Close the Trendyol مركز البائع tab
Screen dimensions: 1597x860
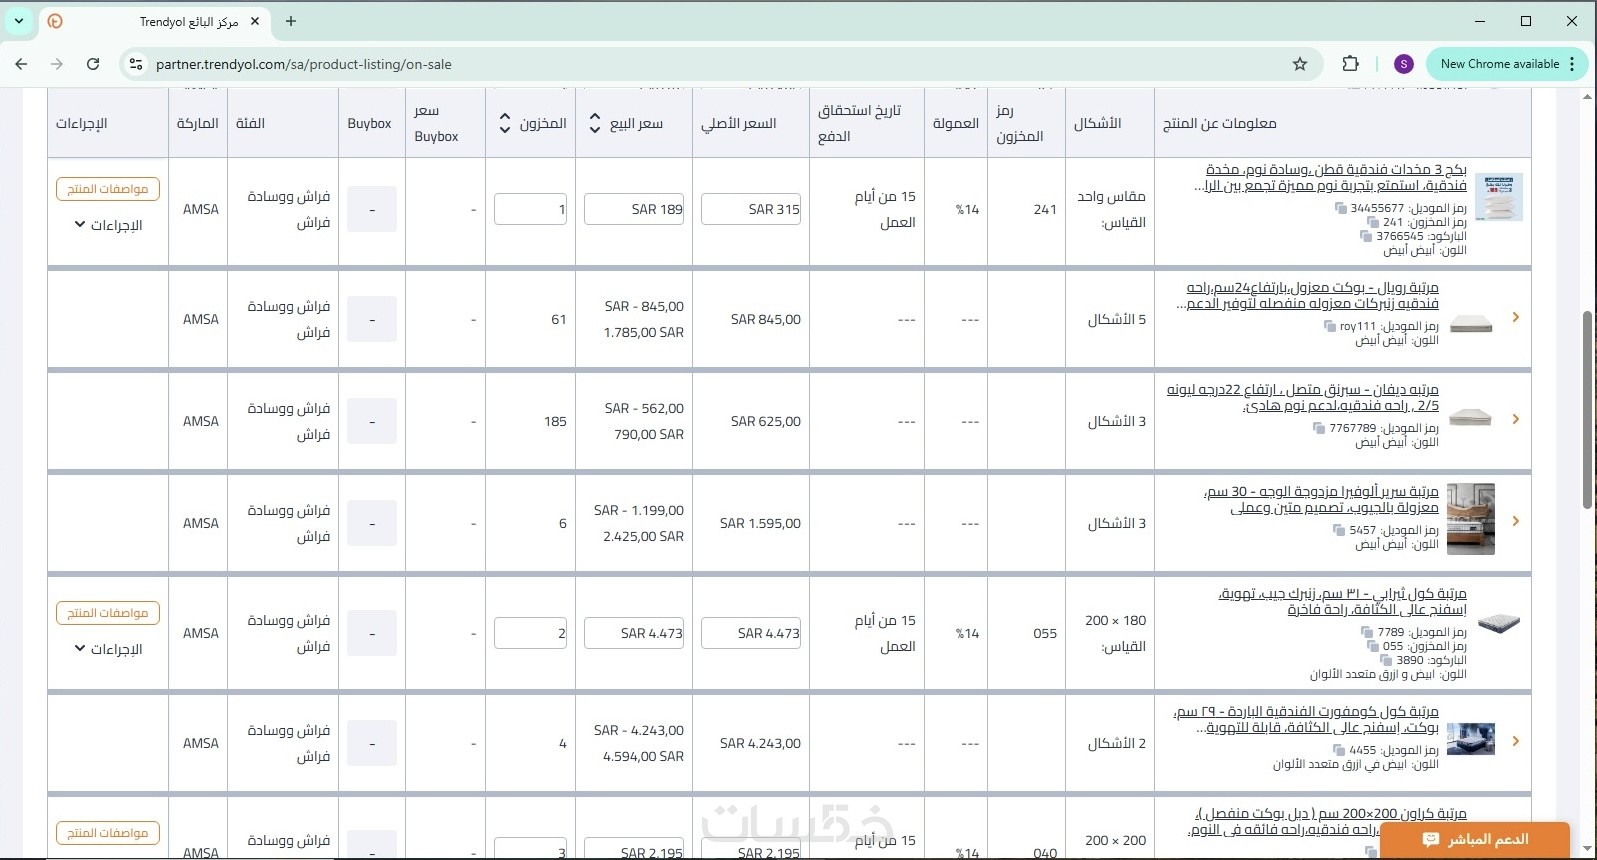[255, 21]
